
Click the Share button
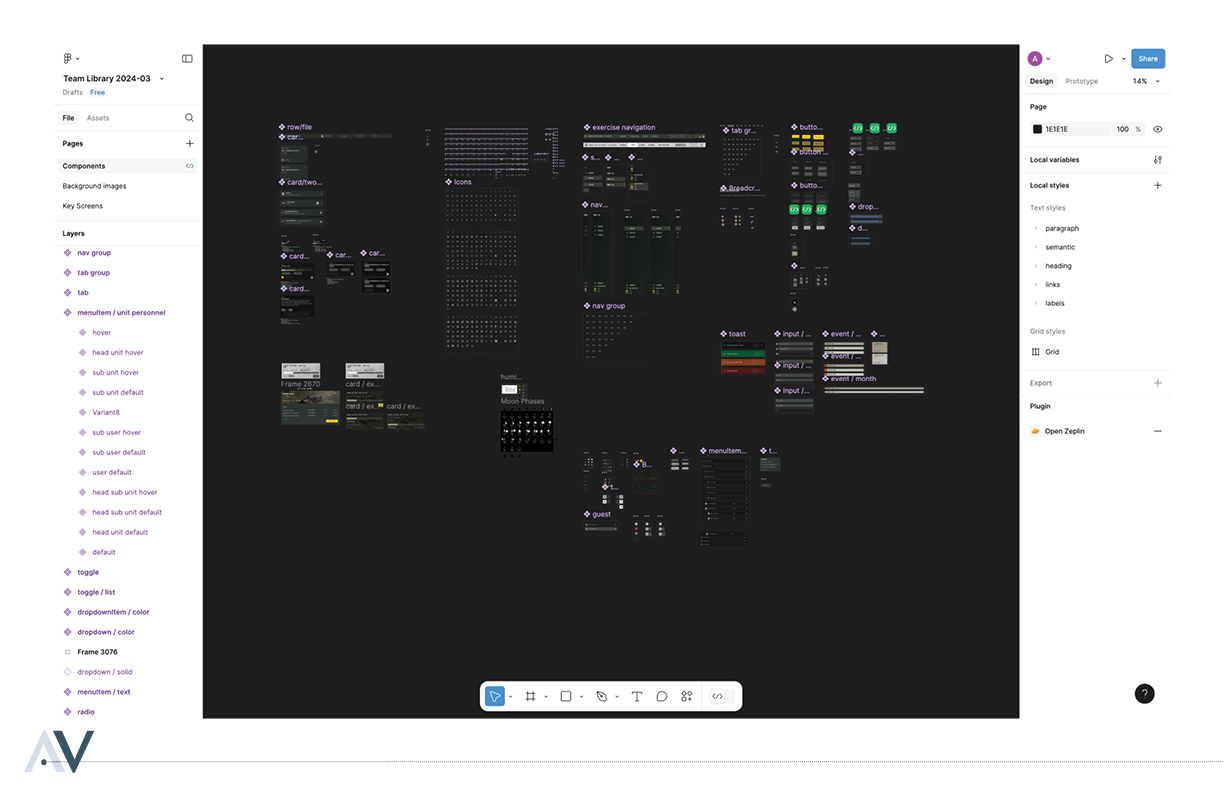(1148, 59)
